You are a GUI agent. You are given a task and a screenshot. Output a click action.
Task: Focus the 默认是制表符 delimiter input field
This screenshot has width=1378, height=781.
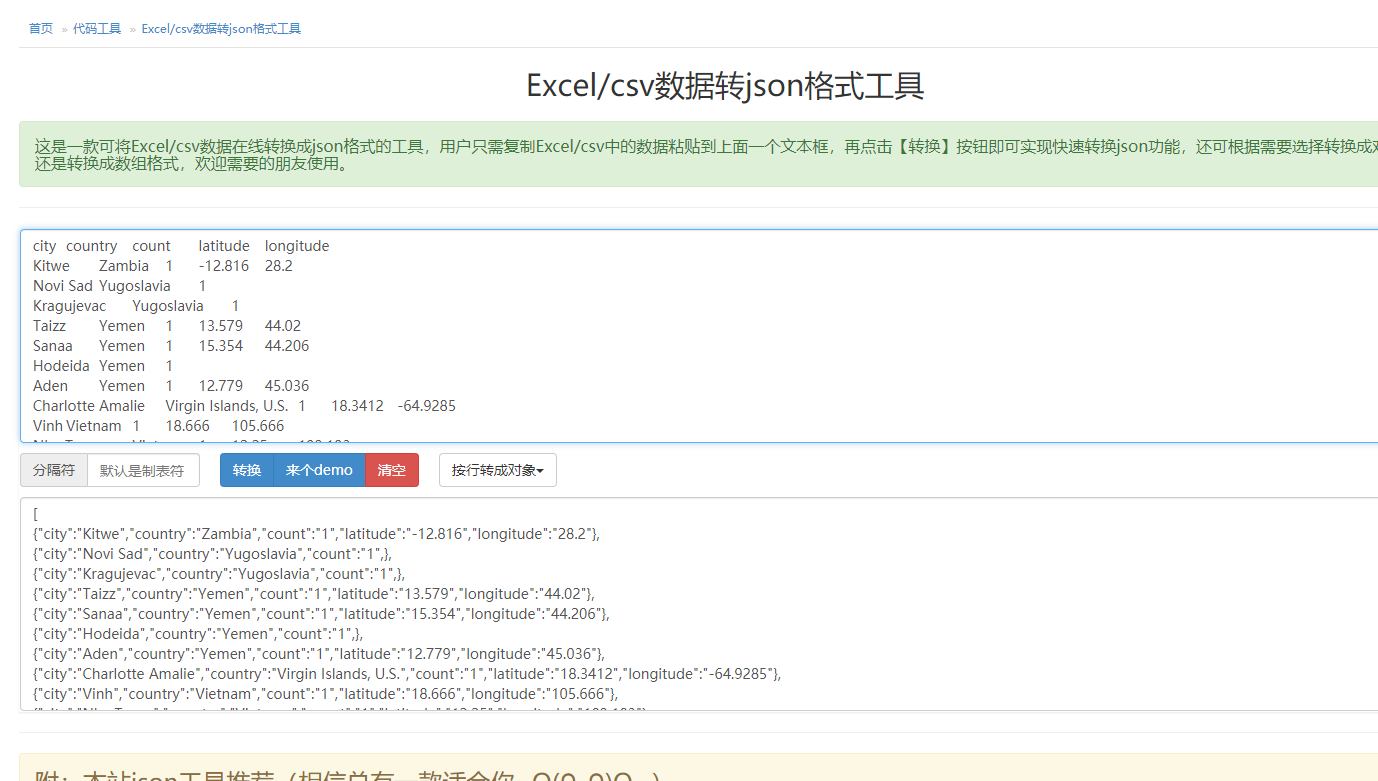point(143,470)
